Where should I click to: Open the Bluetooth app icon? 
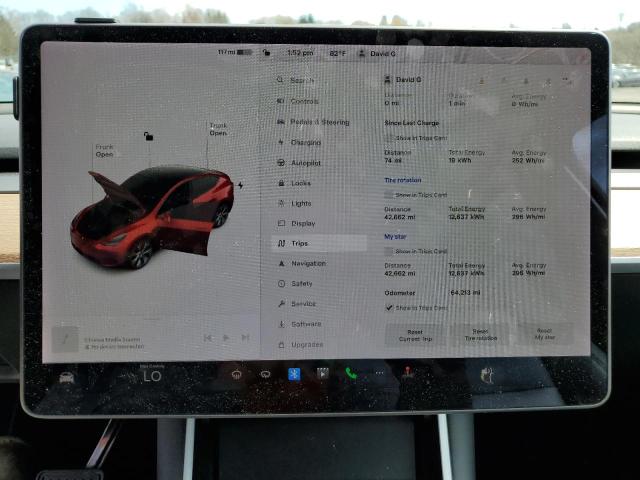294,374
